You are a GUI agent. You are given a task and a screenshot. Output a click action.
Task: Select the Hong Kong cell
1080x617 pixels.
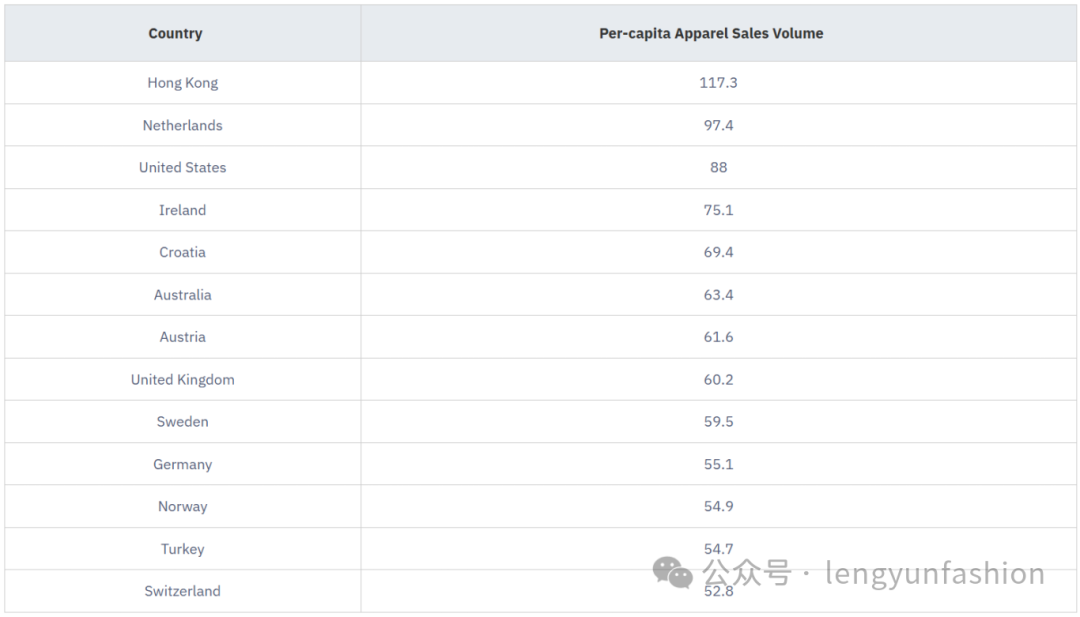point(183,83)
